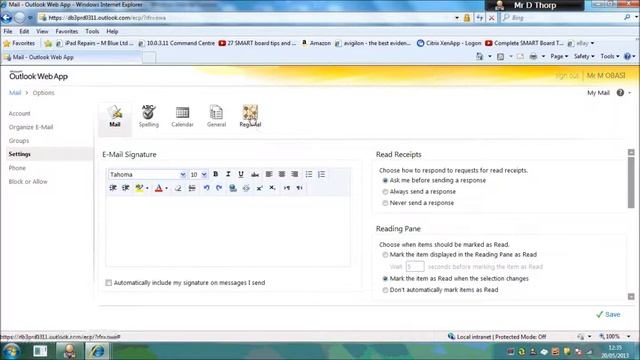Viewport: 640px width, 360px height.
Task: Remove formatting with eraser icon
Action: [x=178, y=188]
